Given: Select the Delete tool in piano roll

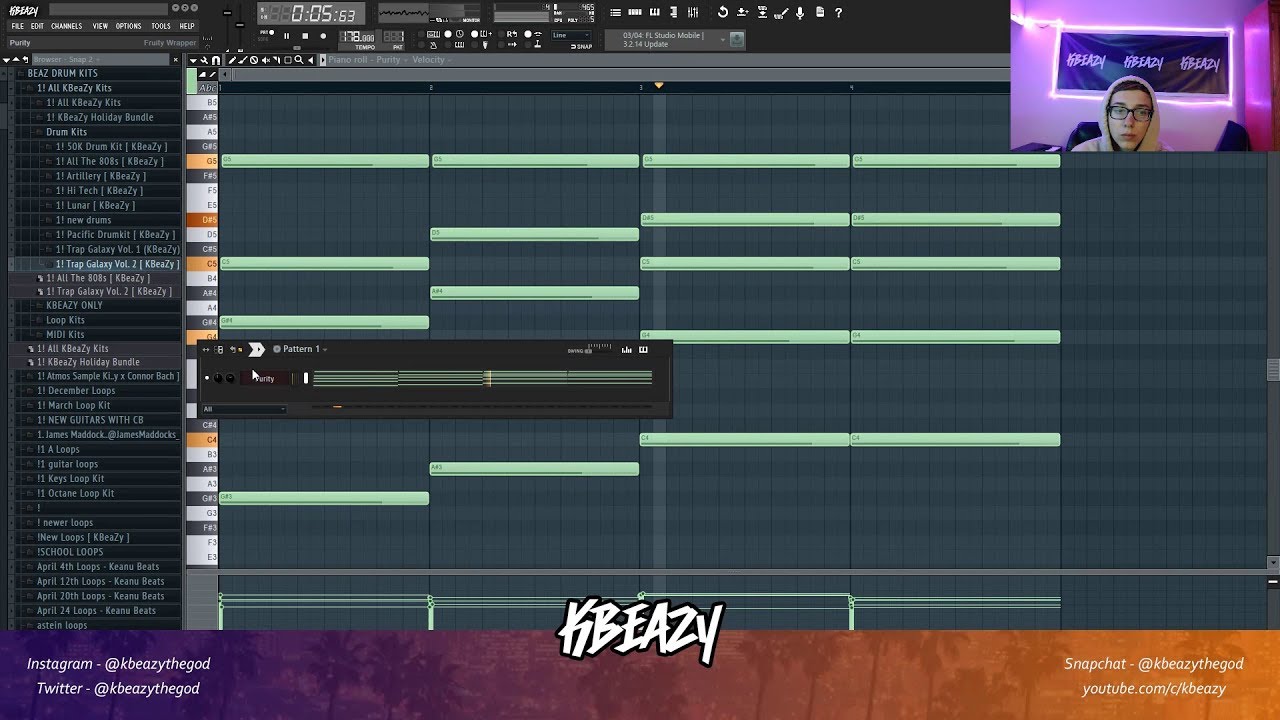Looking at the screenshot, I should [254, 60].
